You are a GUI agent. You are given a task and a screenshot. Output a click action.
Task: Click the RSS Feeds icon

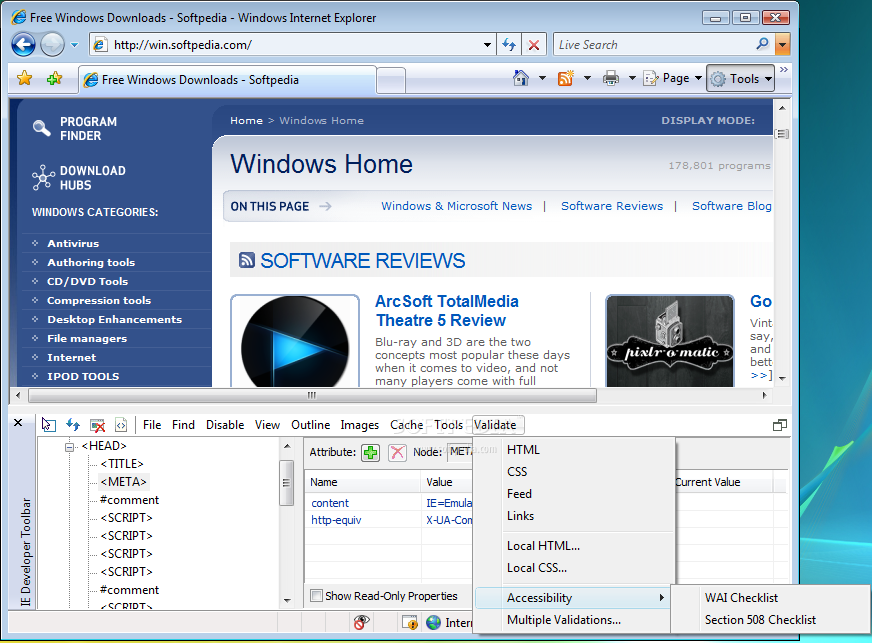pyautogui.click(x=566, y=78)
